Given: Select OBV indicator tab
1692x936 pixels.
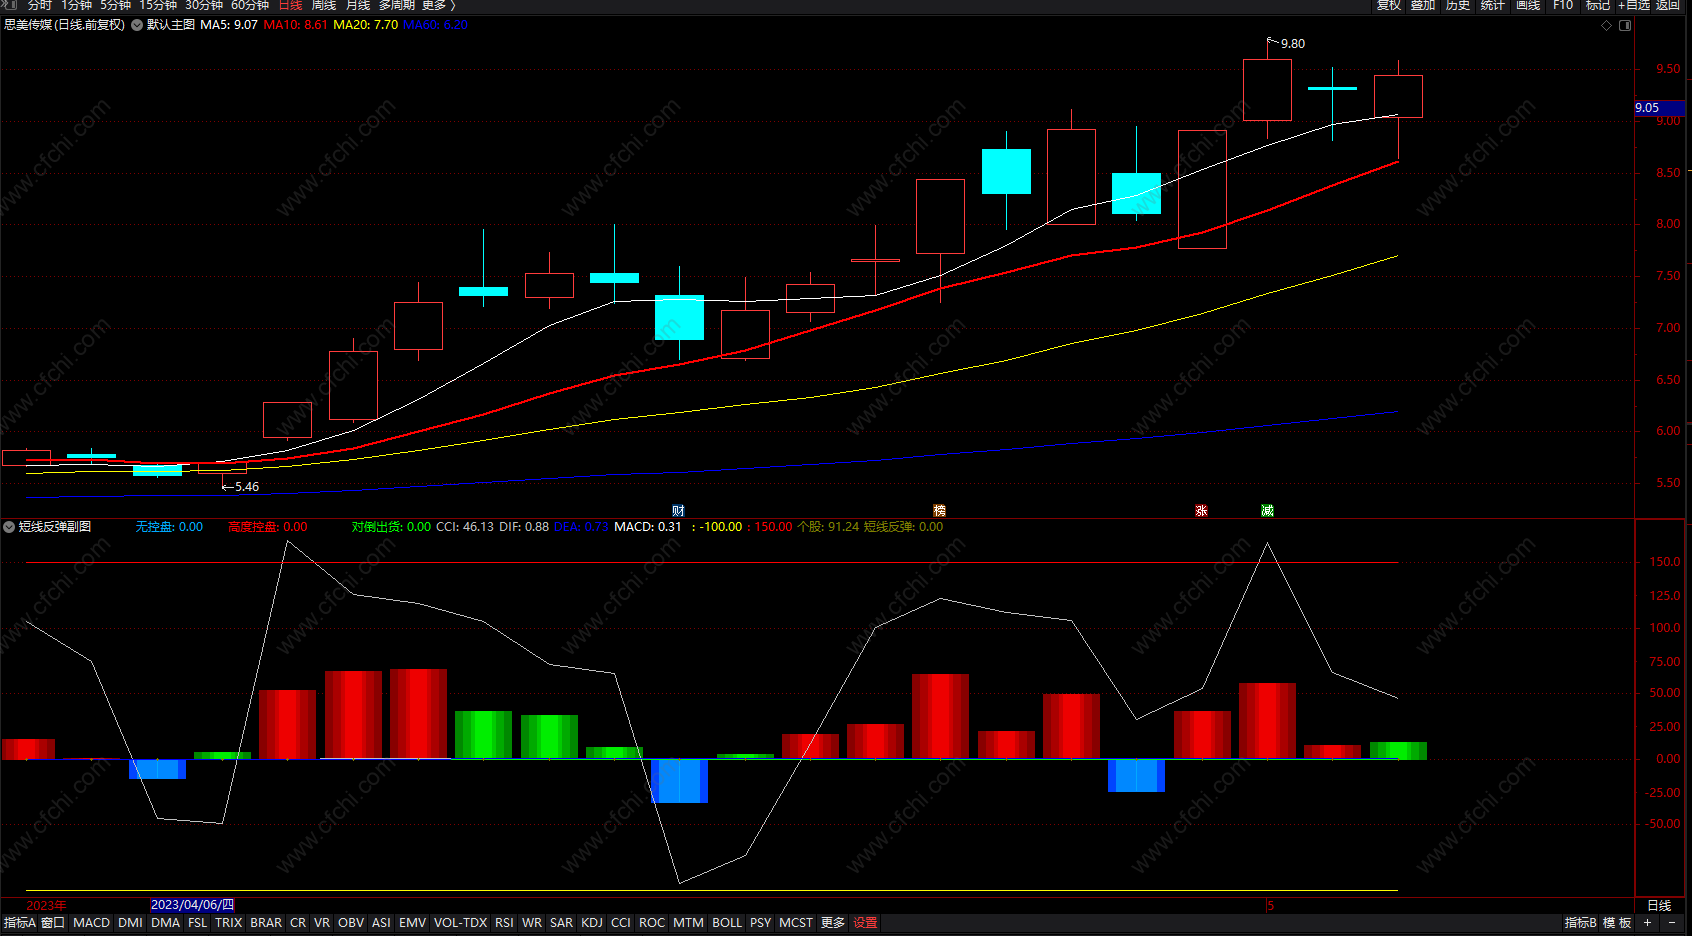Looking at the screenshot, I should (x=351, y=923).
